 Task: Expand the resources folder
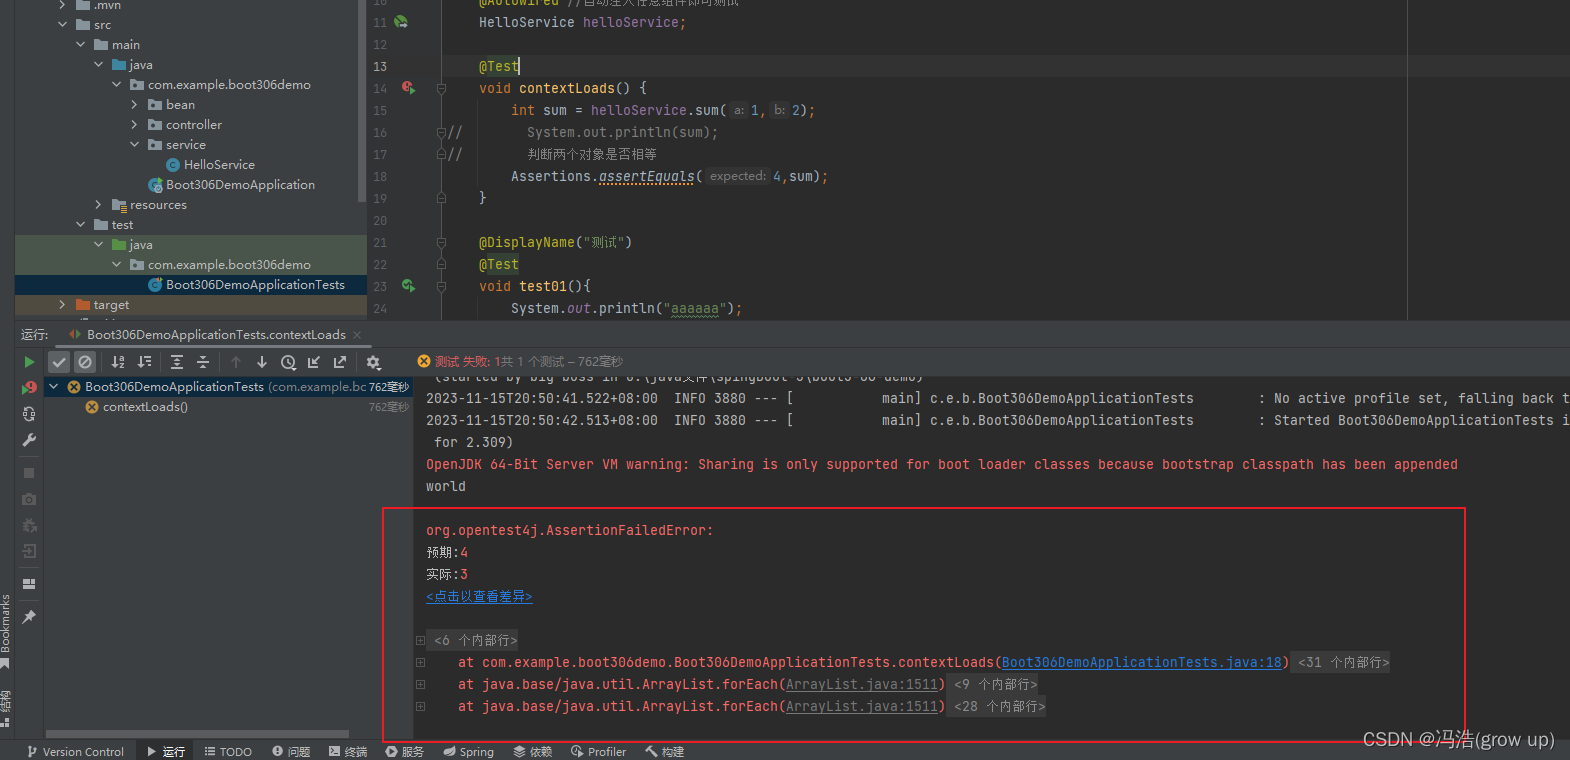click(x=99, y=205)
